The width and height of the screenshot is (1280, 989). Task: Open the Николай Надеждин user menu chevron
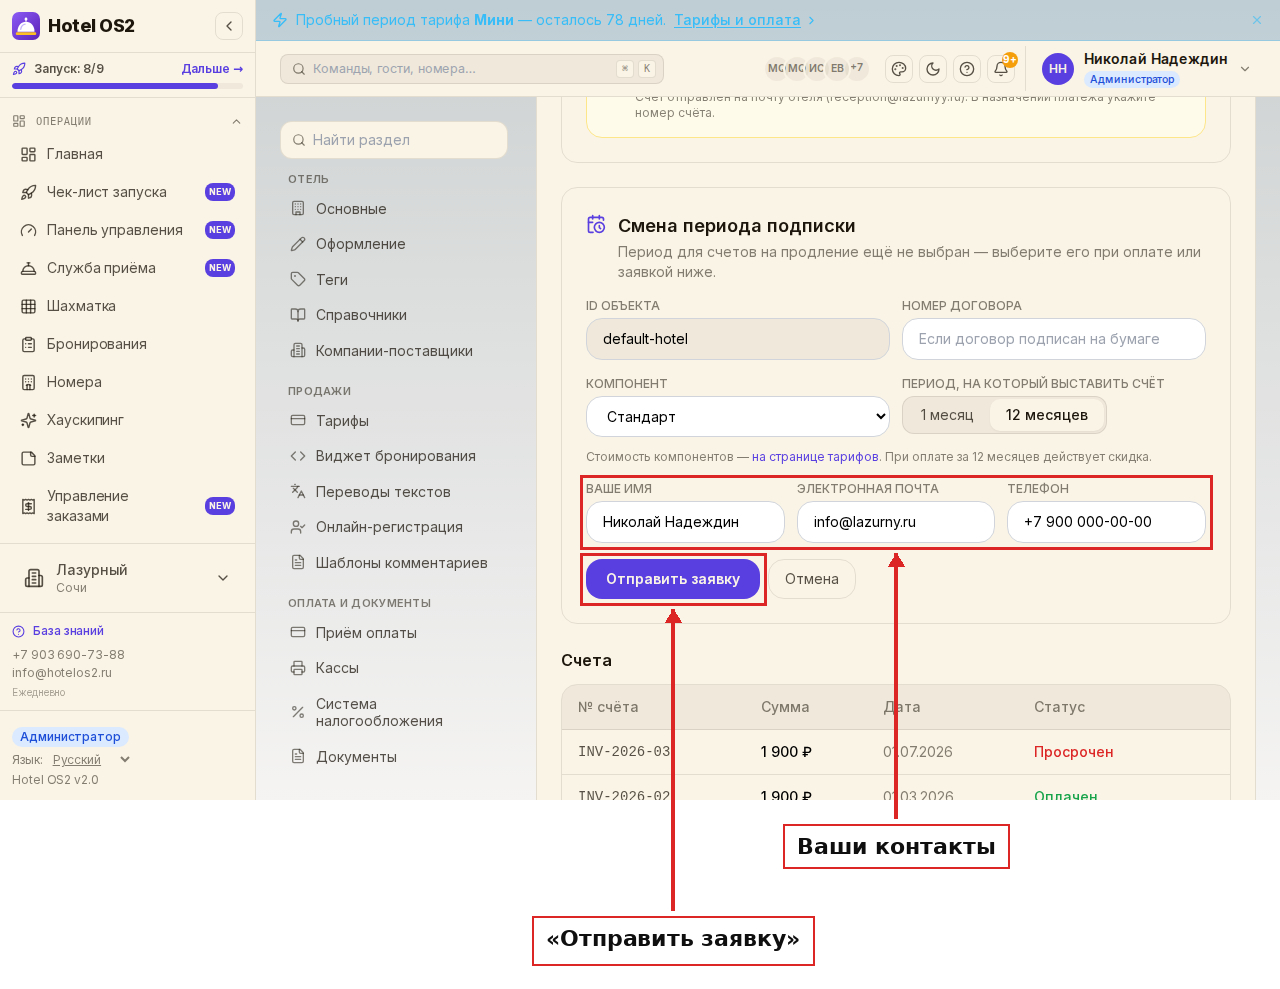[1245, 69]
